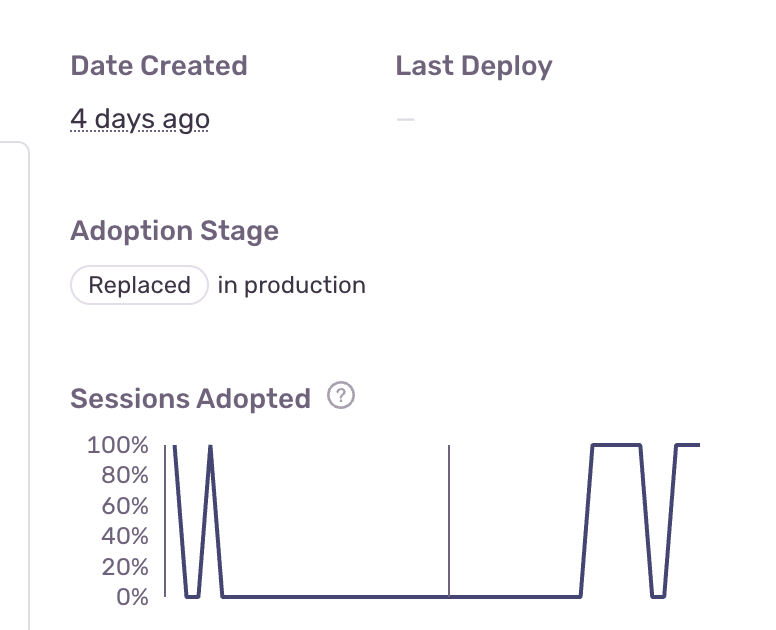Viewport: 776px width, 630px height.
Task: Click the 20% y-axis label
Action: [x=124, y=567]
